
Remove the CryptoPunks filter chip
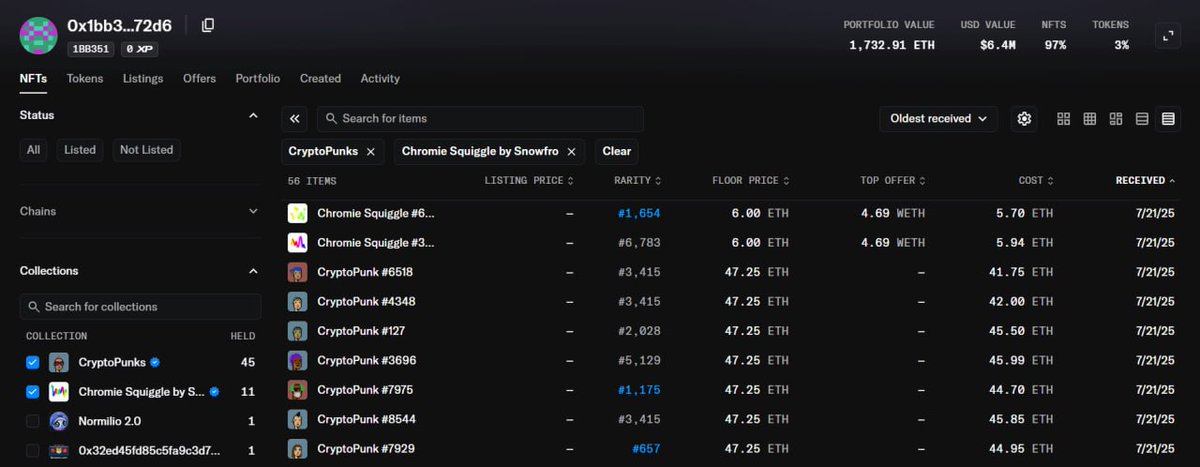[370, 151]
